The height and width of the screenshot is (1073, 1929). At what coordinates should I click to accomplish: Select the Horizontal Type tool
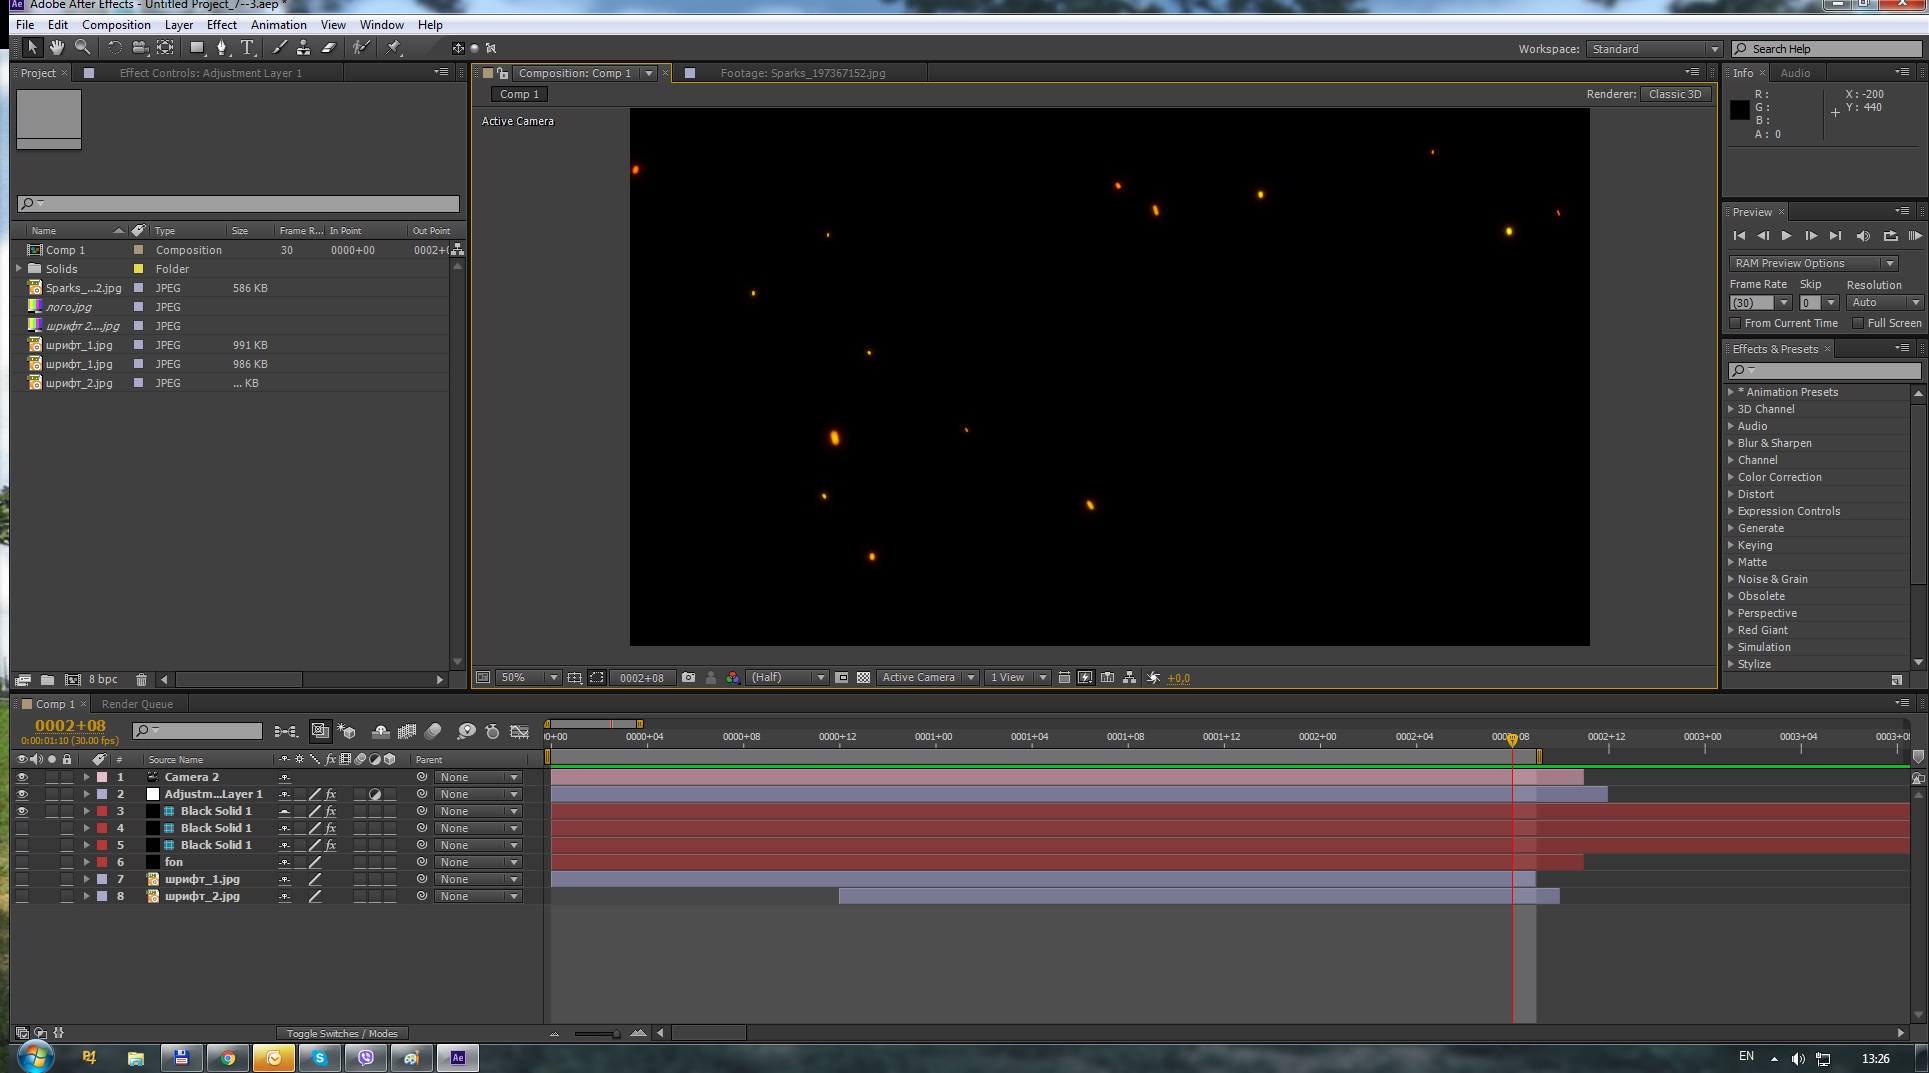[247, 47]
